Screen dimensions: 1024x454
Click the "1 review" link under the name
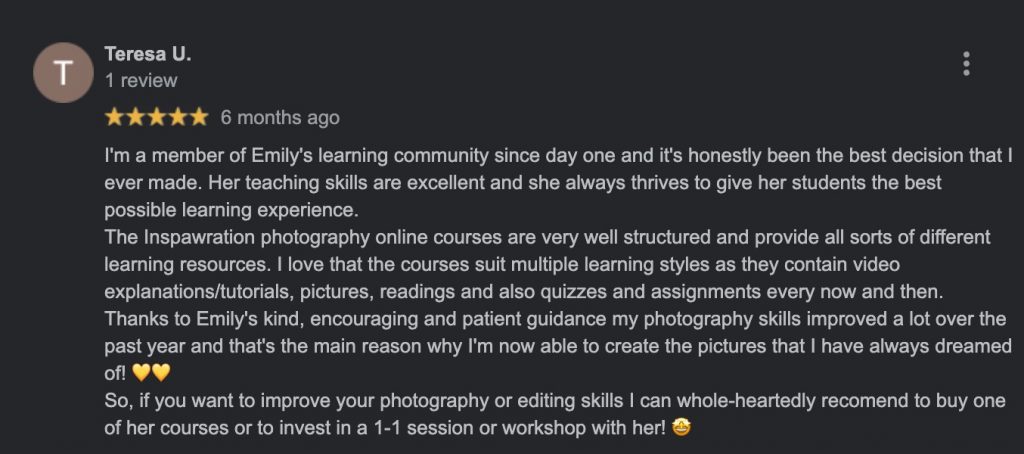(x=140, y=80)
